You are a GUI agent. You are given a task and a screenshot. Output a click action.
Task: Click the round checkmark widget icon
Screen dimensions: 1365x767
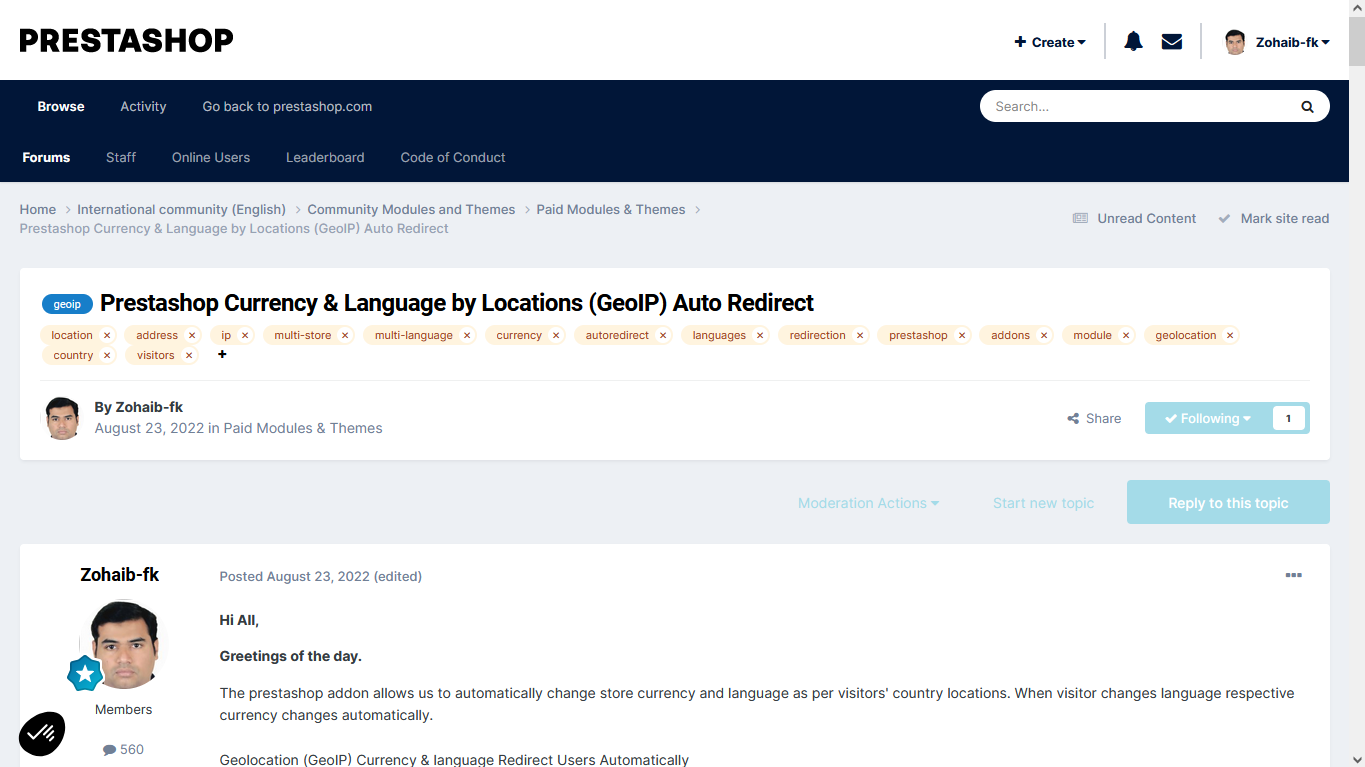42,734
